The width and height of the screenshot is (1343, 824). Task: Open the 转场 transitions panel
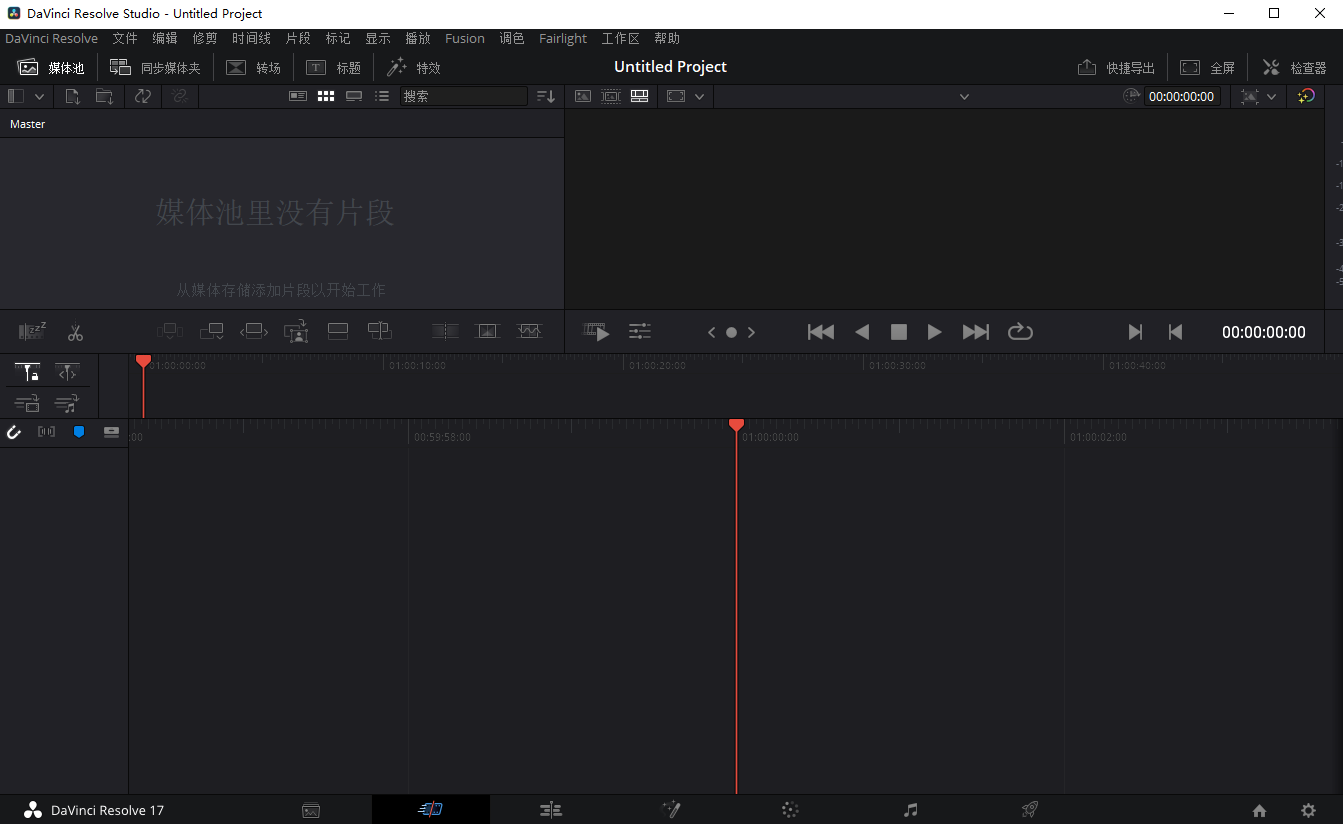tap(253, 67)
